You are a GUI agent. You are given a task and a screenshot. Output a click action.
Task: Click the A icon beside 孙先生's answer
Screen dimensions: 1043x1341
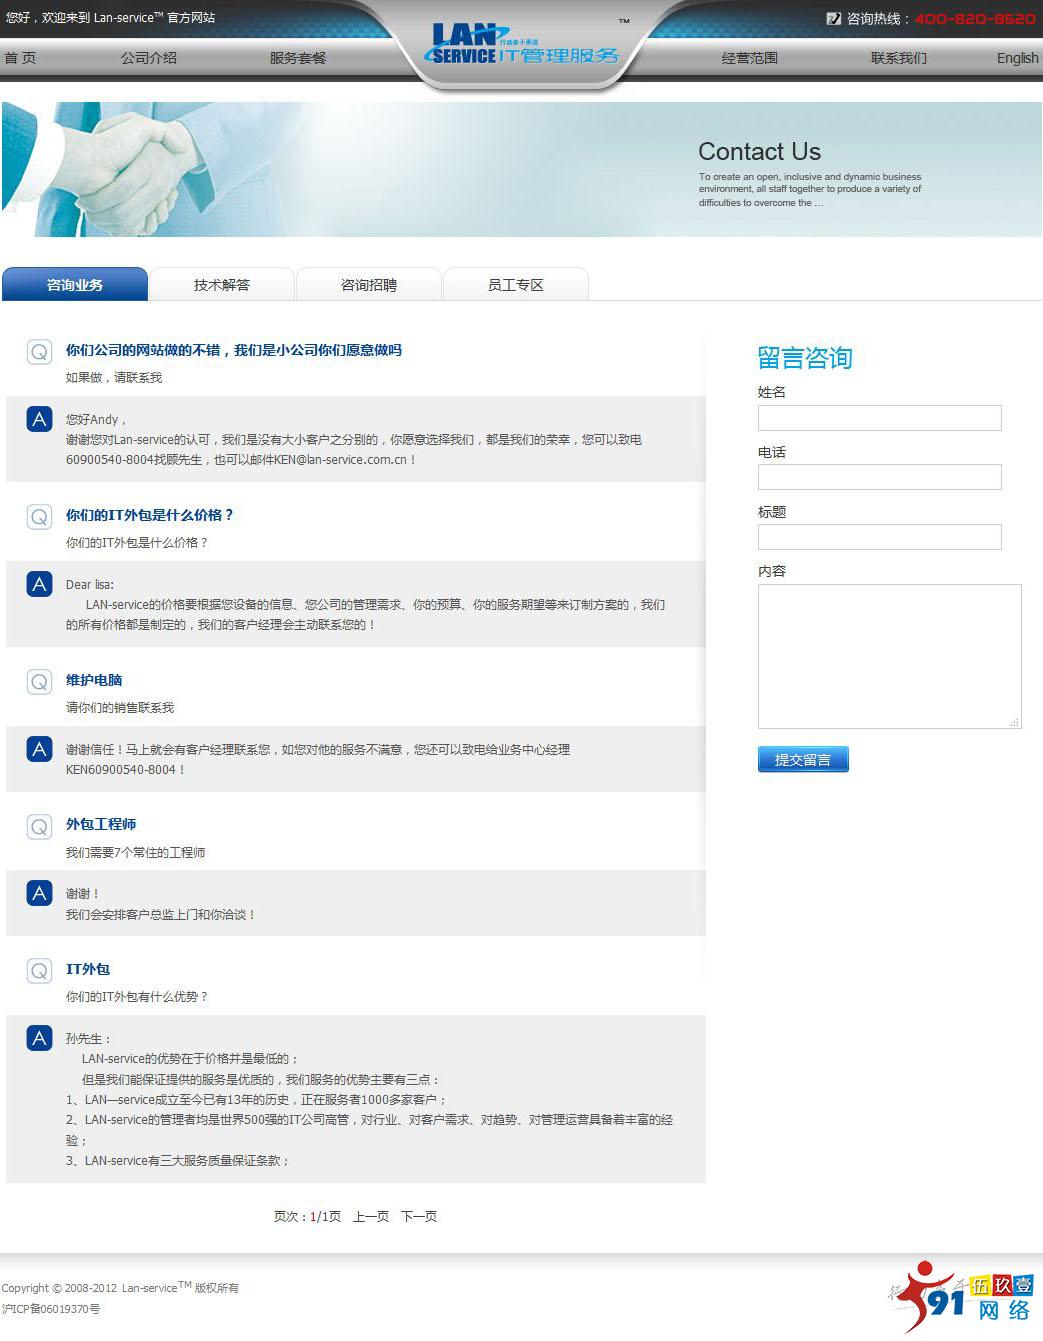pos(39,1038)
